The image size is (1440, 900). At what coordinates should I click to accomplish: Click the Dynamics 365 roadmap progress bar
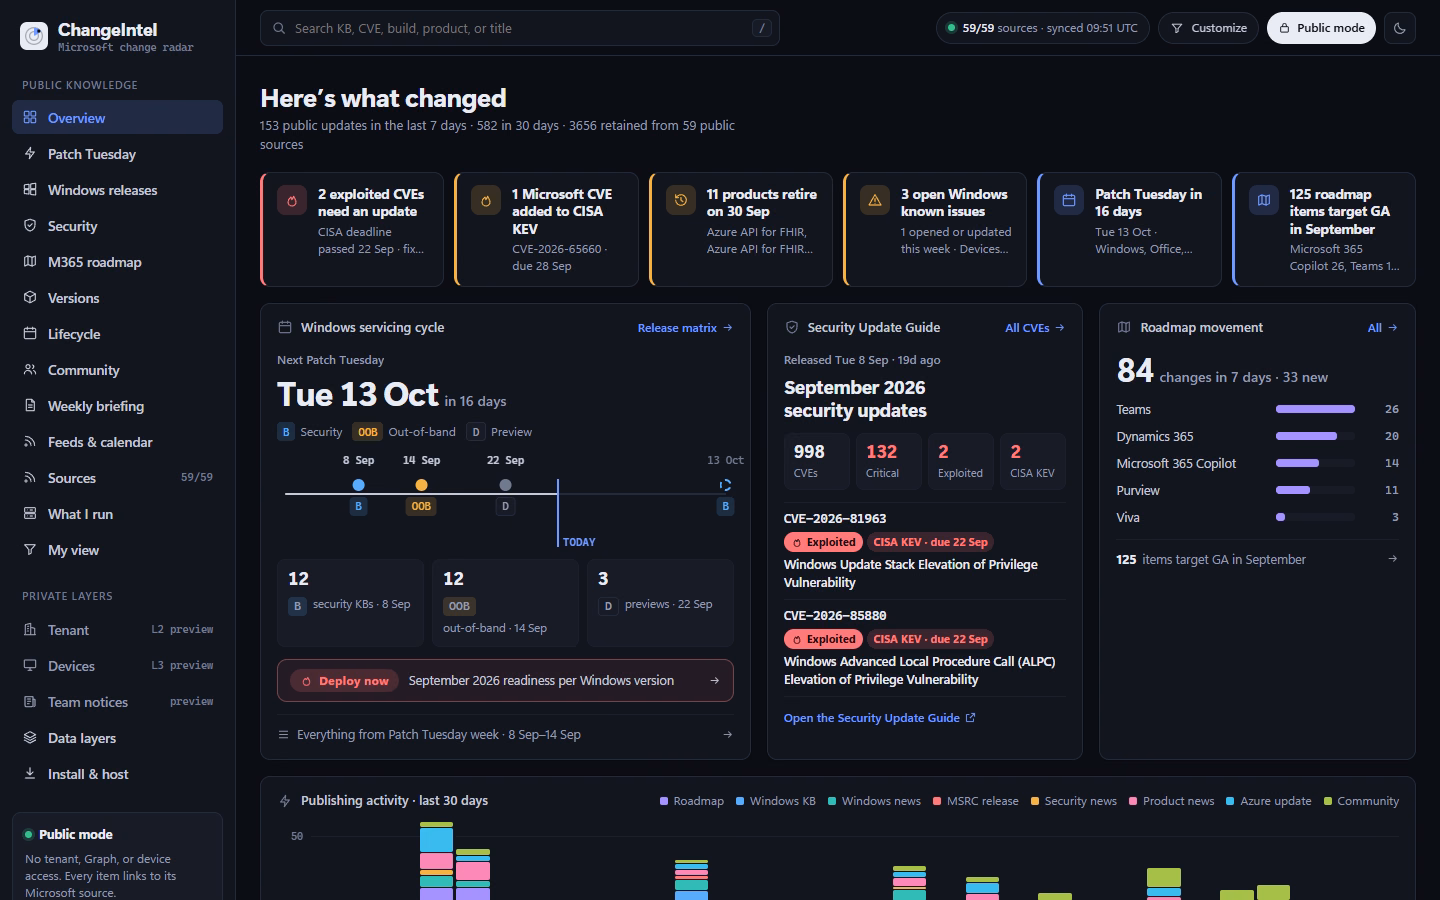pos(1315,436)
